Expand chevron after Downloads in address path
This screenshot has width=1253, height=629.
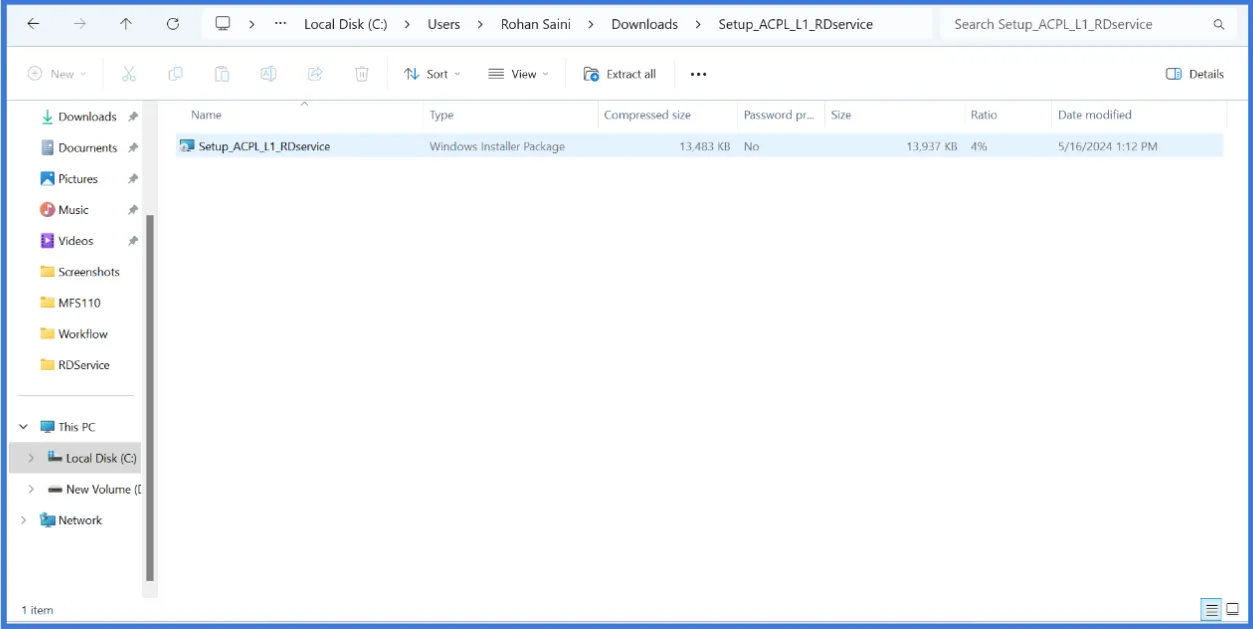pos(698,24)
